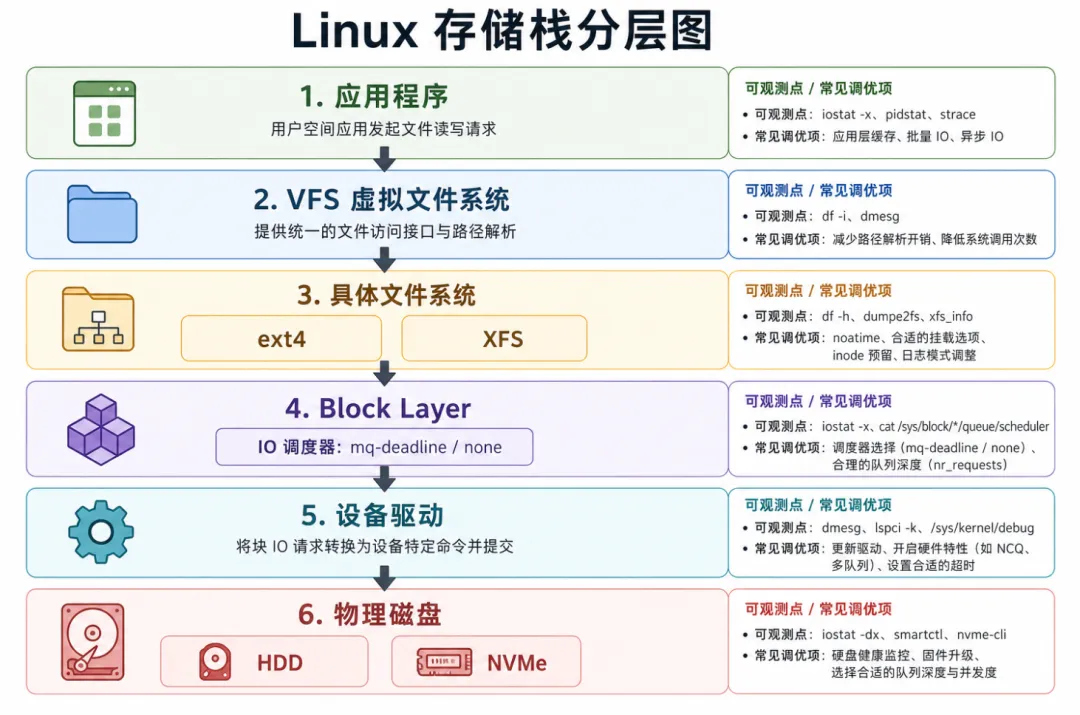
Task: Click the line df -h、dumpe2fs、xfs_info
Action: [897, 316]
